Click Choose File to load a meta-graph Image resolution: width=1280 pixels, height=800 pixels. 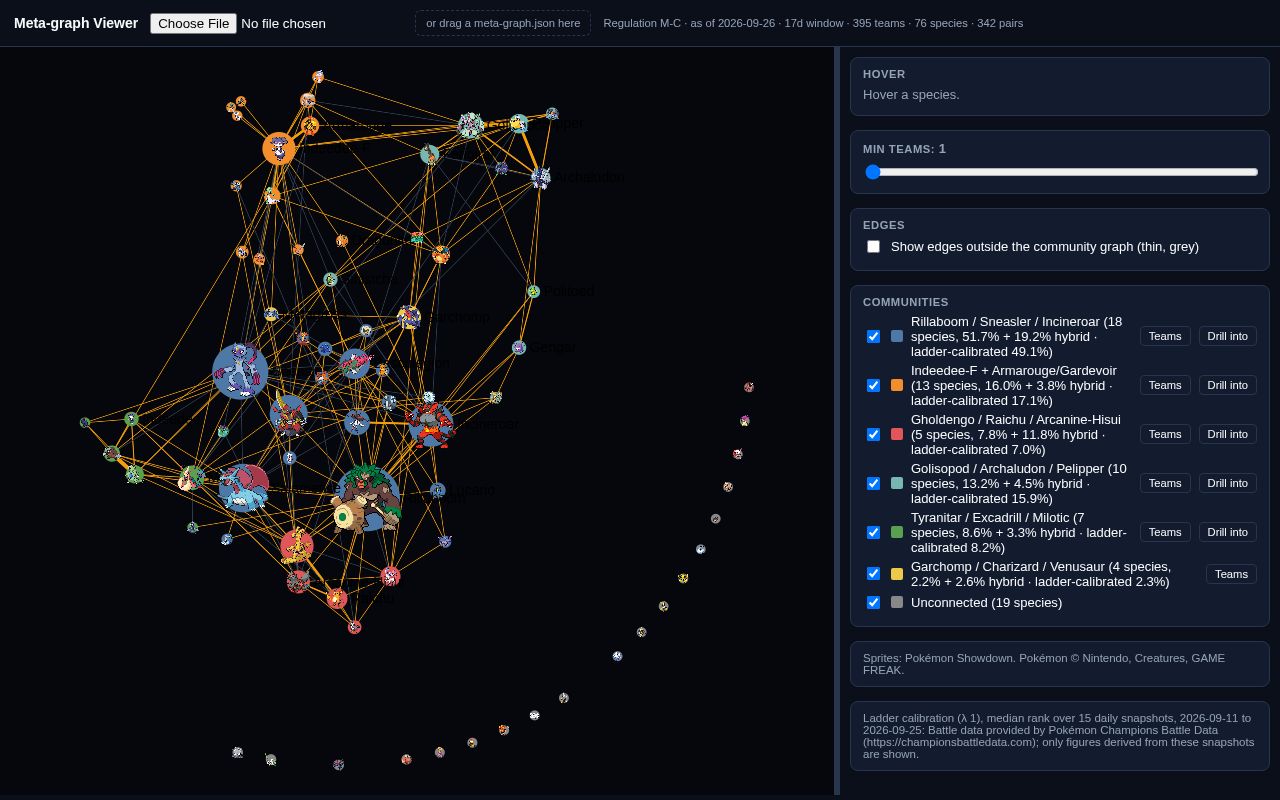click(x=193, y=23)
